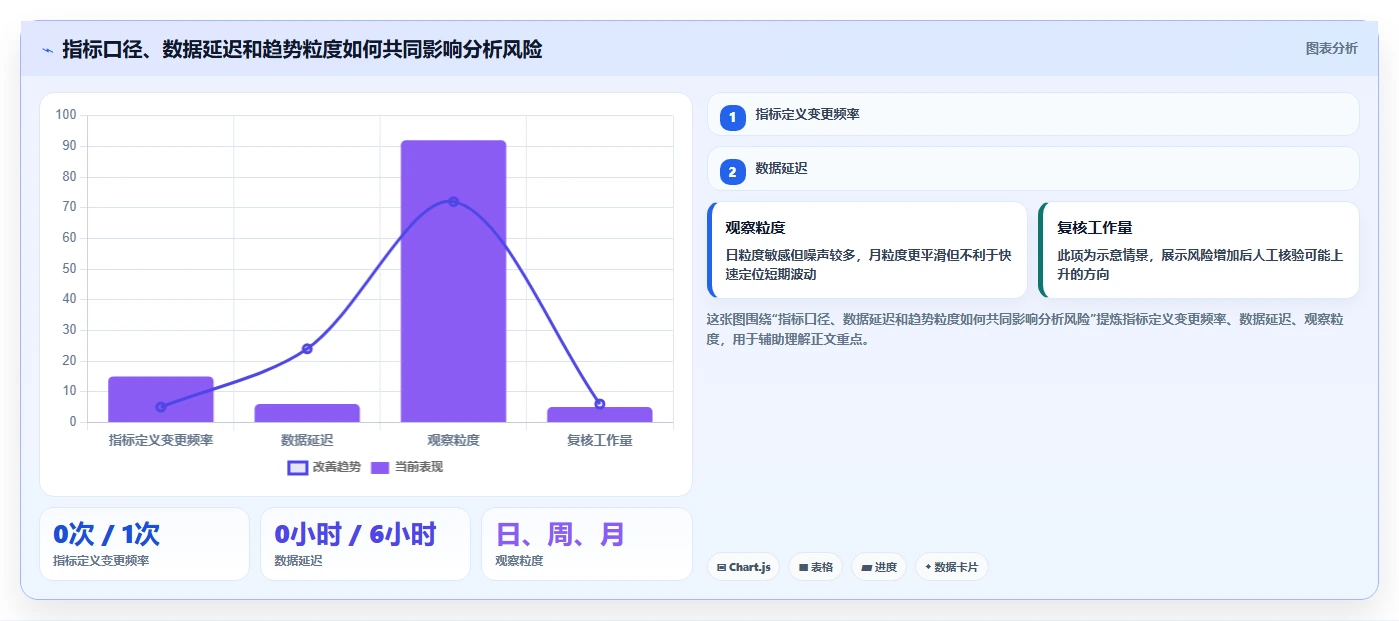Image resolution: width=1399 pixels, height=621 pixels.
Task: Click trend line point at 指标定义变更频率
Action: [x=161, y=407]
